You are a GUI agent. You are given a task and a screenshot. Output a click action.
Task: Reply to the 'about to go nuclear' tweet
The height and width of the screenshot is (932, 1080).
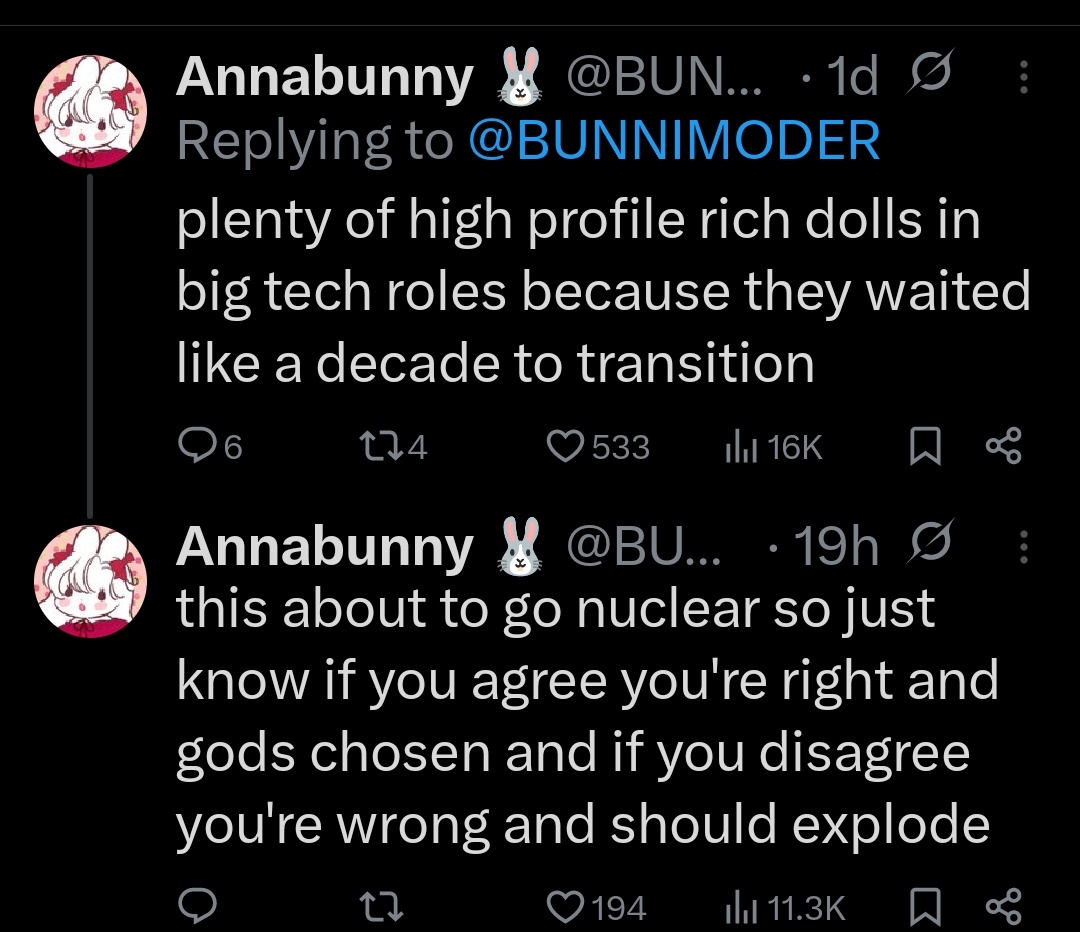tap(194, 907)
